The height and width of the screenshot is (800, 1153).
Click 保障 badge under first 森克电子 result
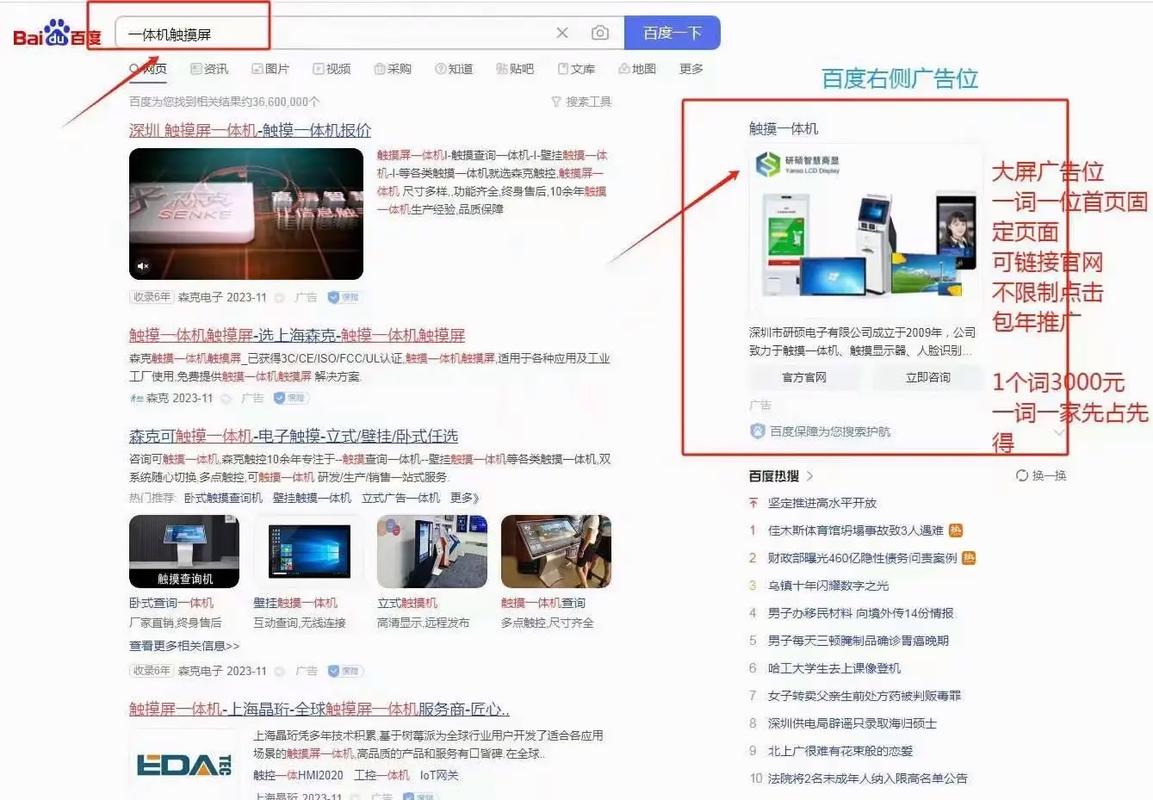pyautogui.click(x=344, y=297)
